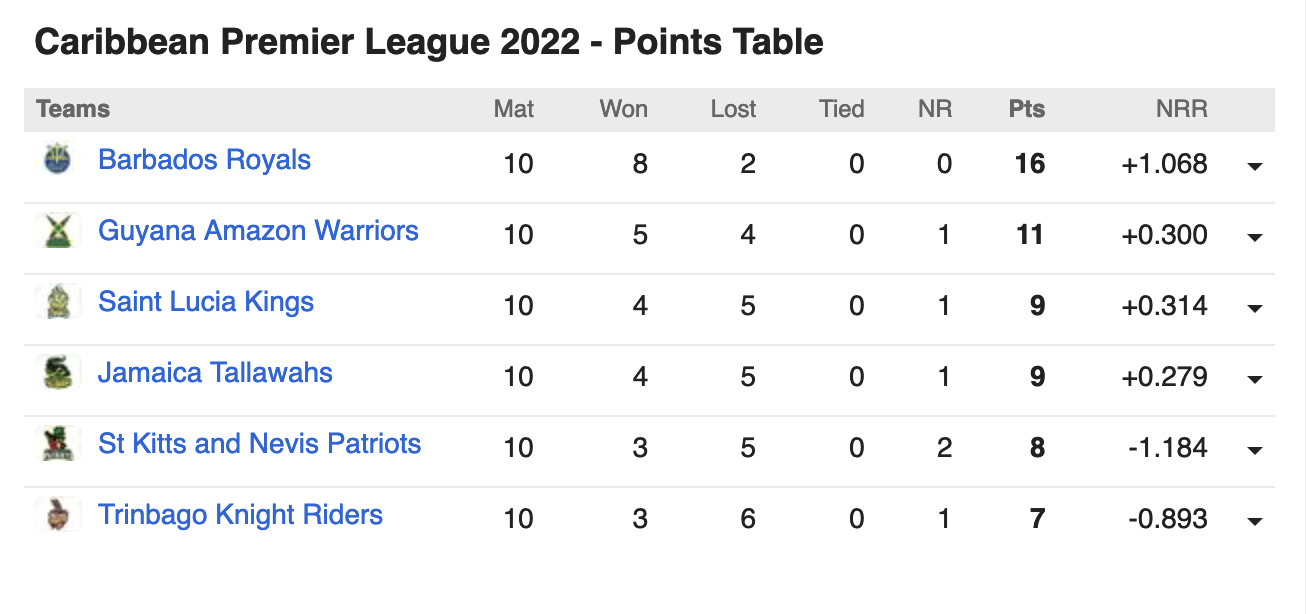Expand the Saint Lucia Kings row arrow
Viewport: 1306px width, 614px height.
tap(1255, 308)
